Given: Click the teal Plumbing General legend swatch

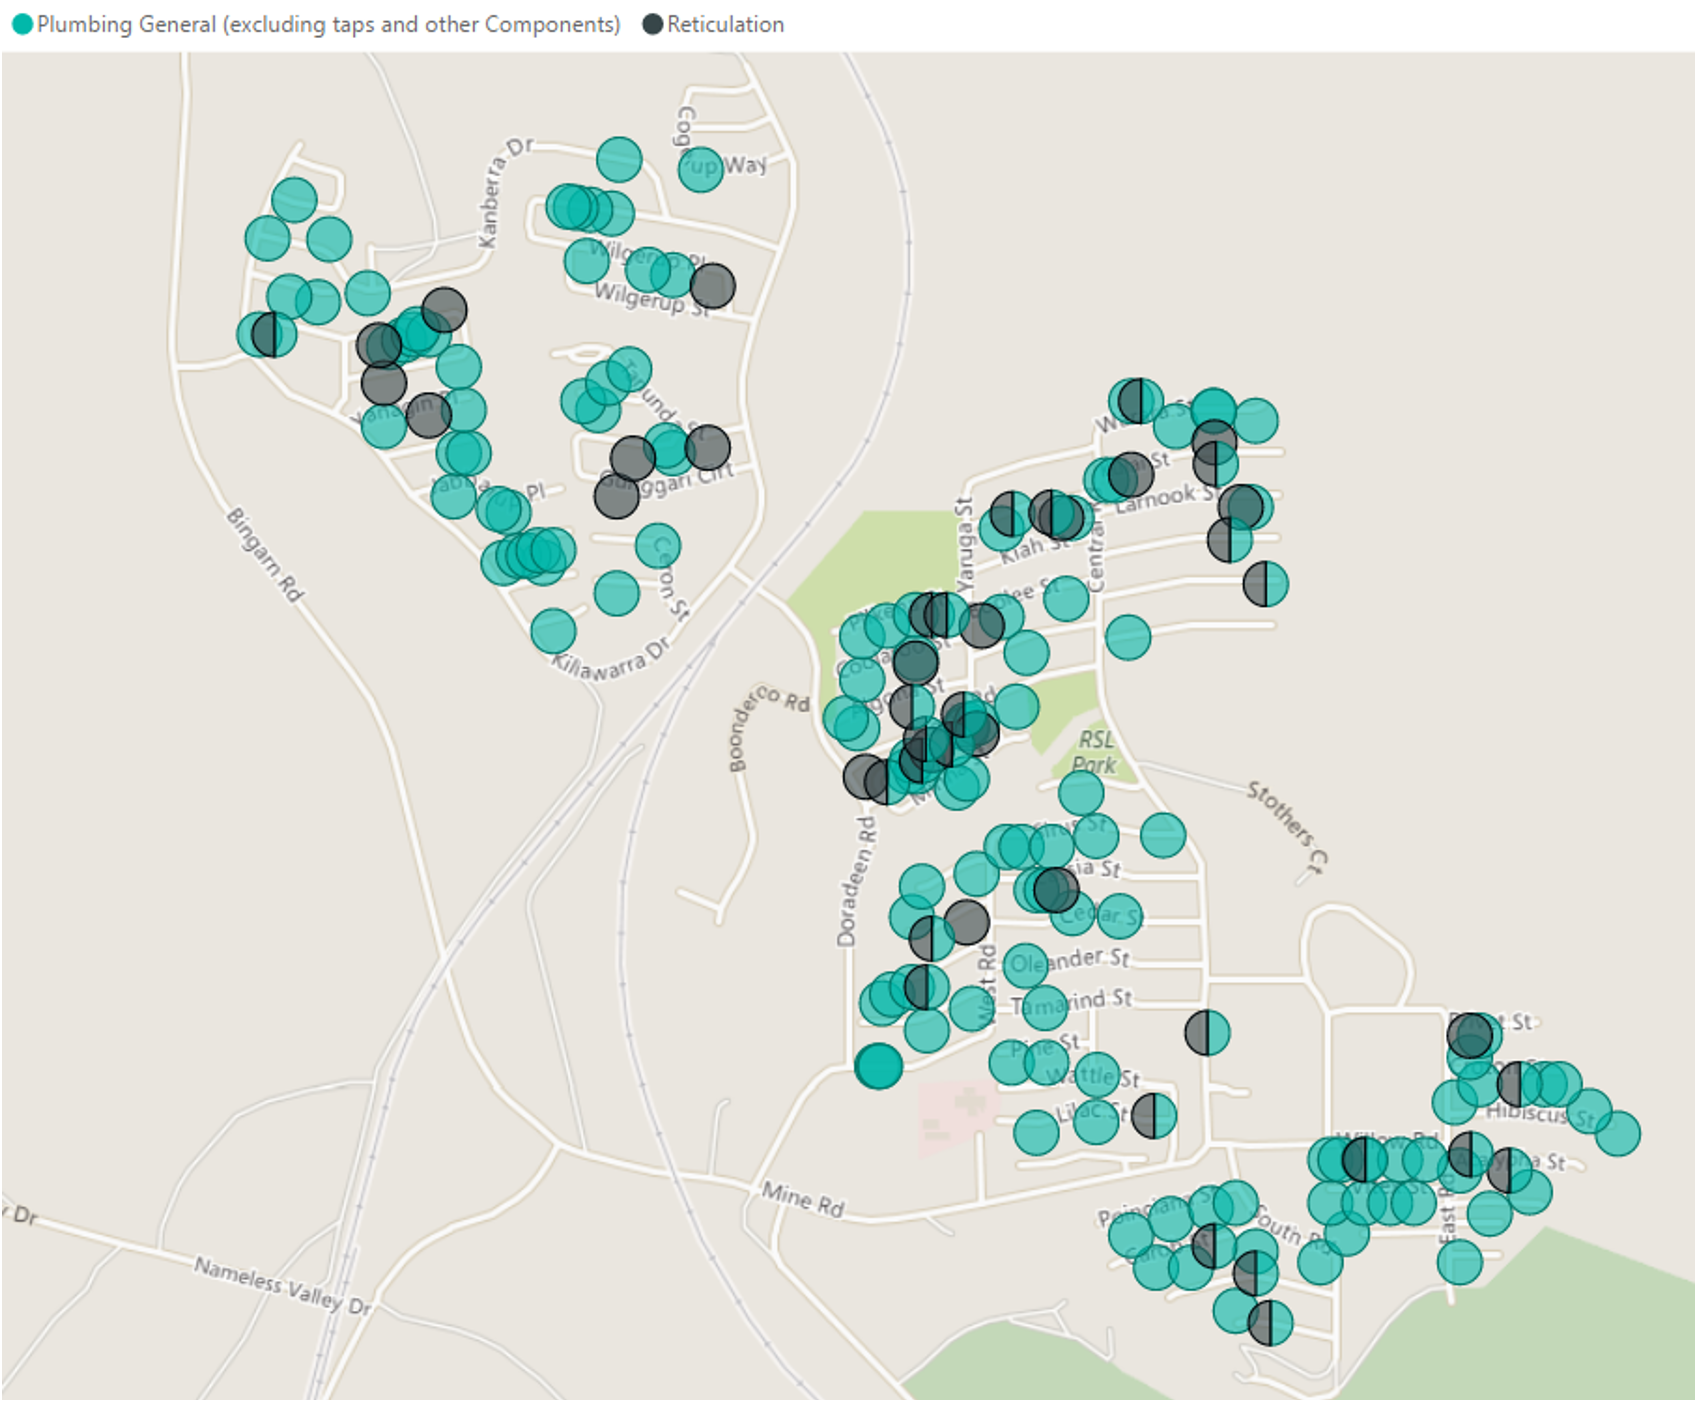Looking at the screenshot, I should pyautogui.click(x=22, y=24).
